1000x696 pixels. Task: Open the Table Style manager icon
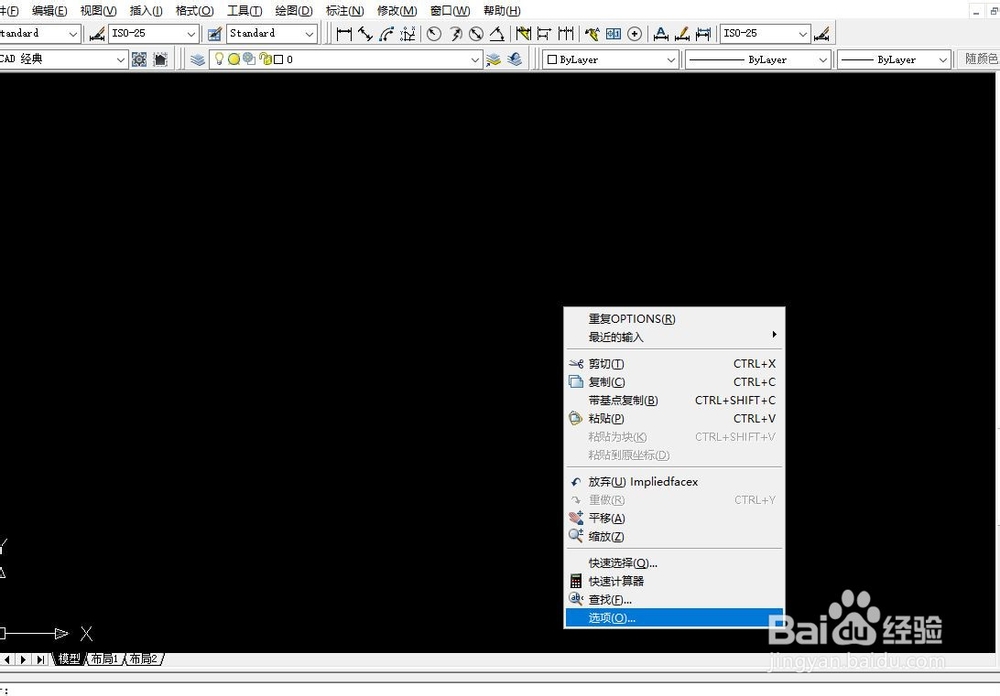coord(215,33)
